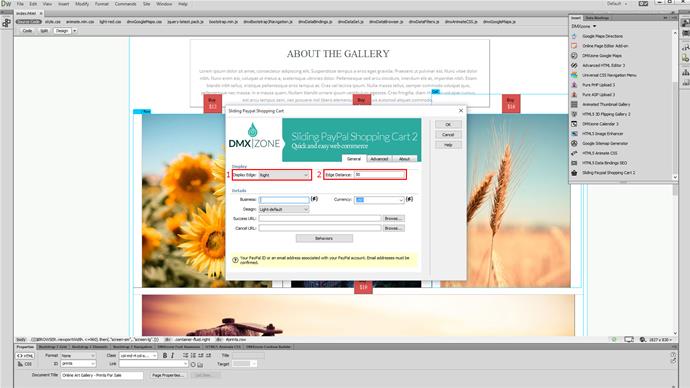
Task: Open Data Bindings panel tab
Action: [x=598, y=18]
